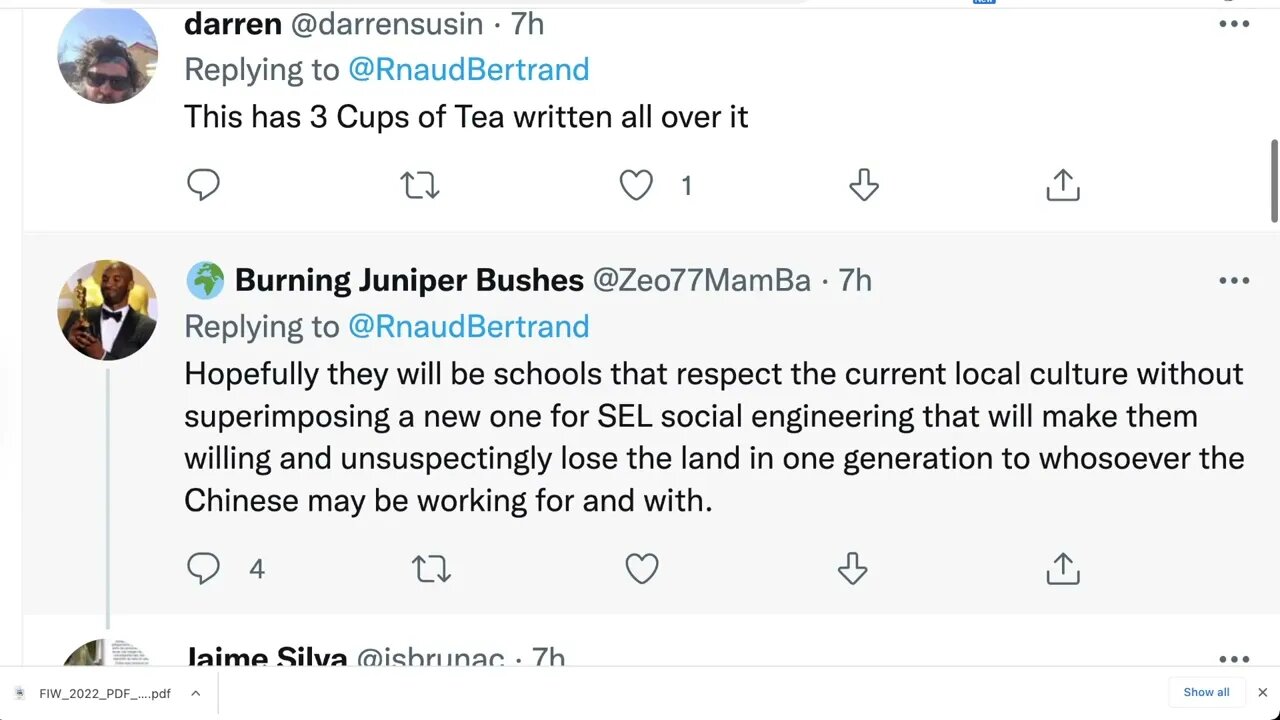The image size is (1280, 720).
Task: Like Burning Juniper Bushes tweet
Action: (x=642, y=568)
